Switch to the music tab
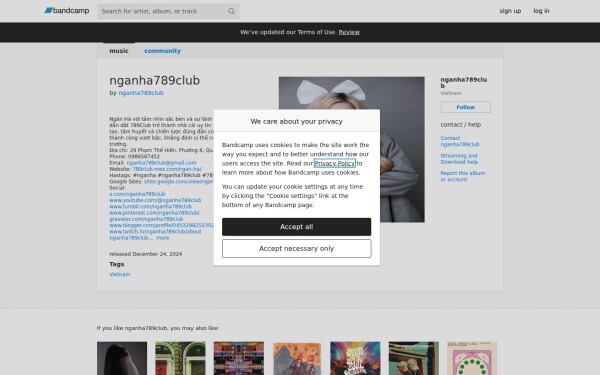 point(119,51)
